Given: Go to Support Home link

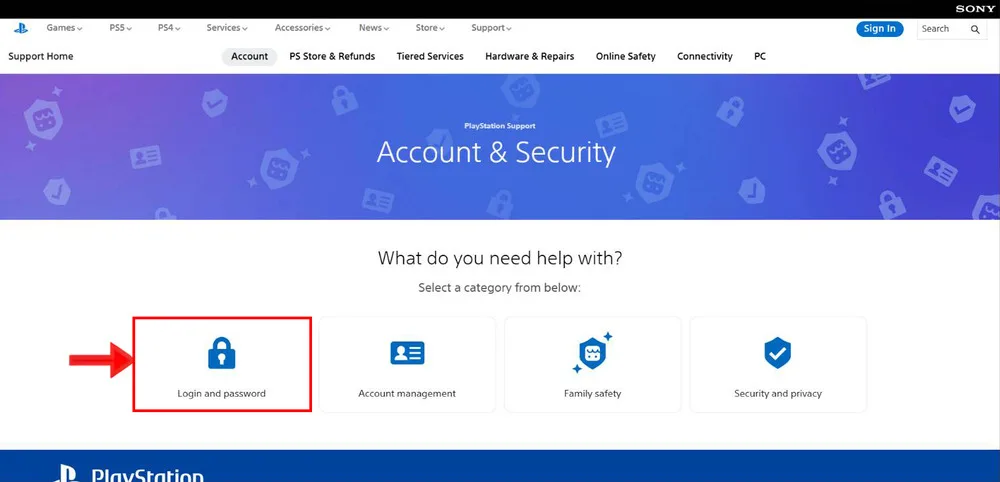Looking at the screenshot, I should [x=41, y=56].
